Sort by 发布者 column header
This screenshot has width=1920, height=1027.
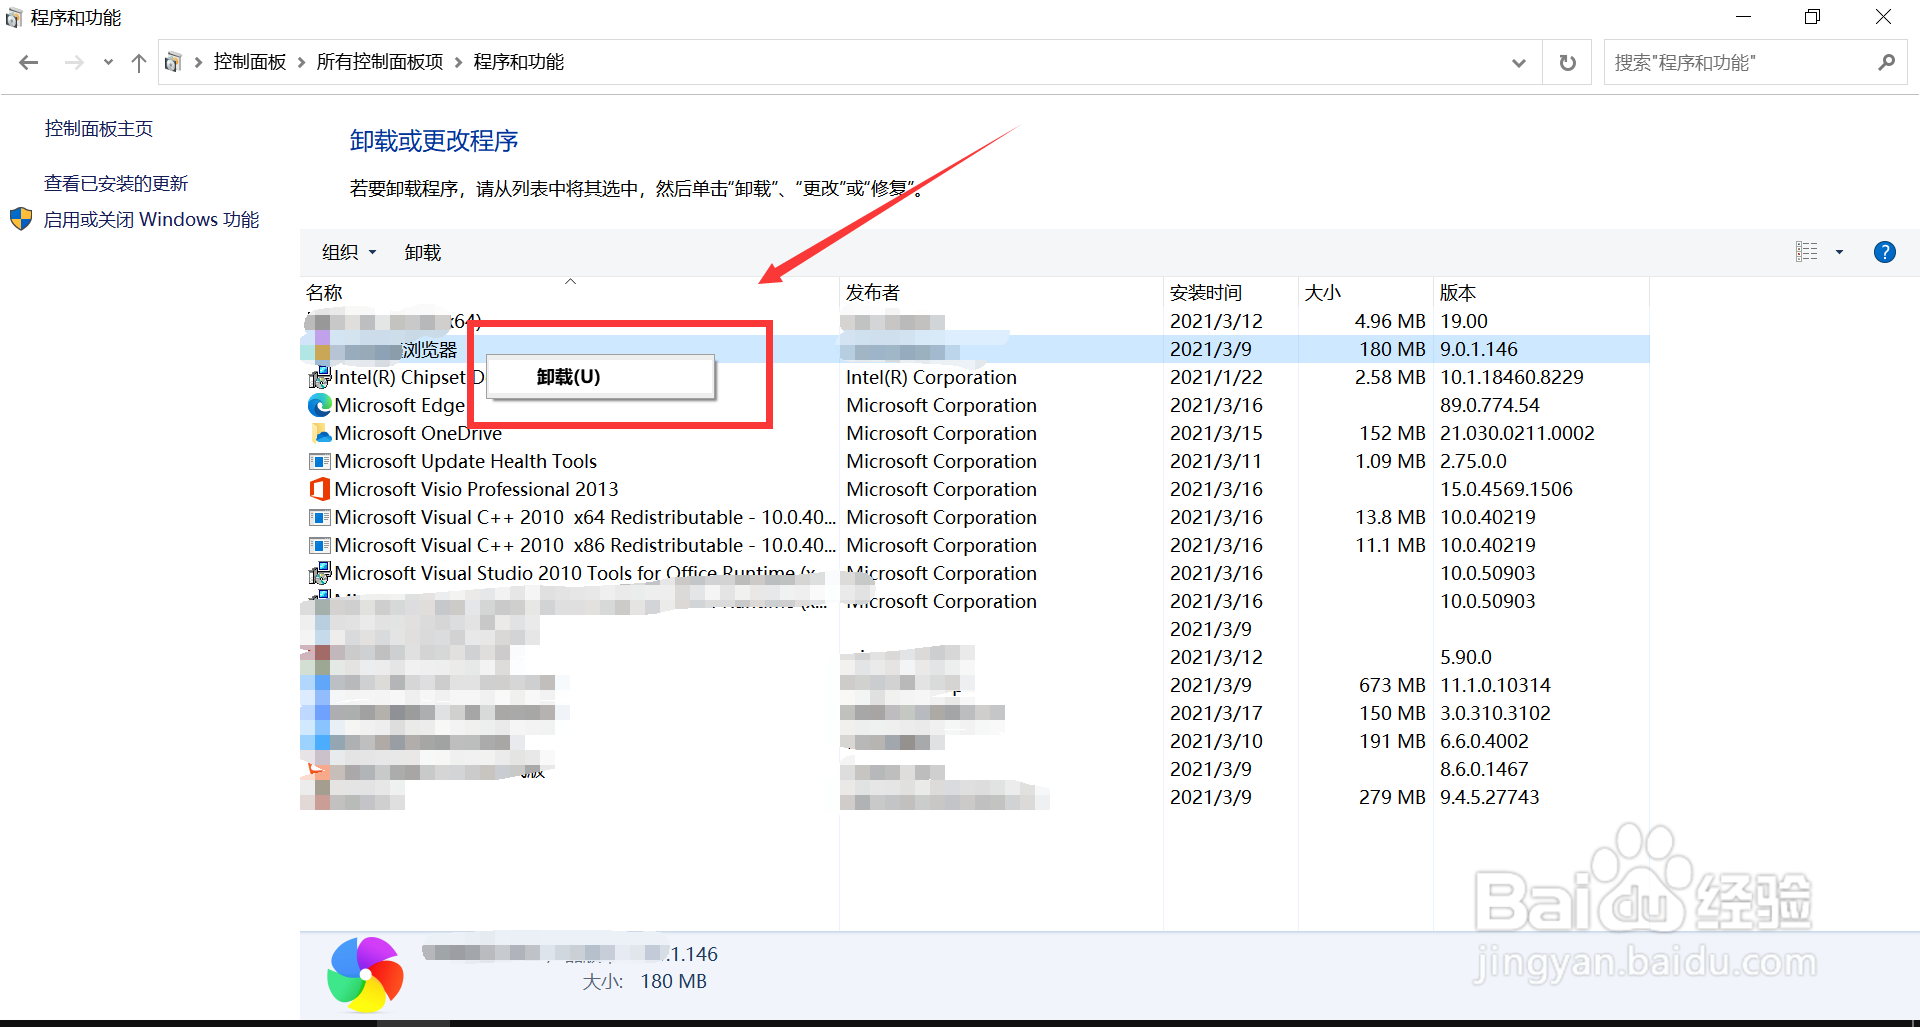tap(872, 293)
